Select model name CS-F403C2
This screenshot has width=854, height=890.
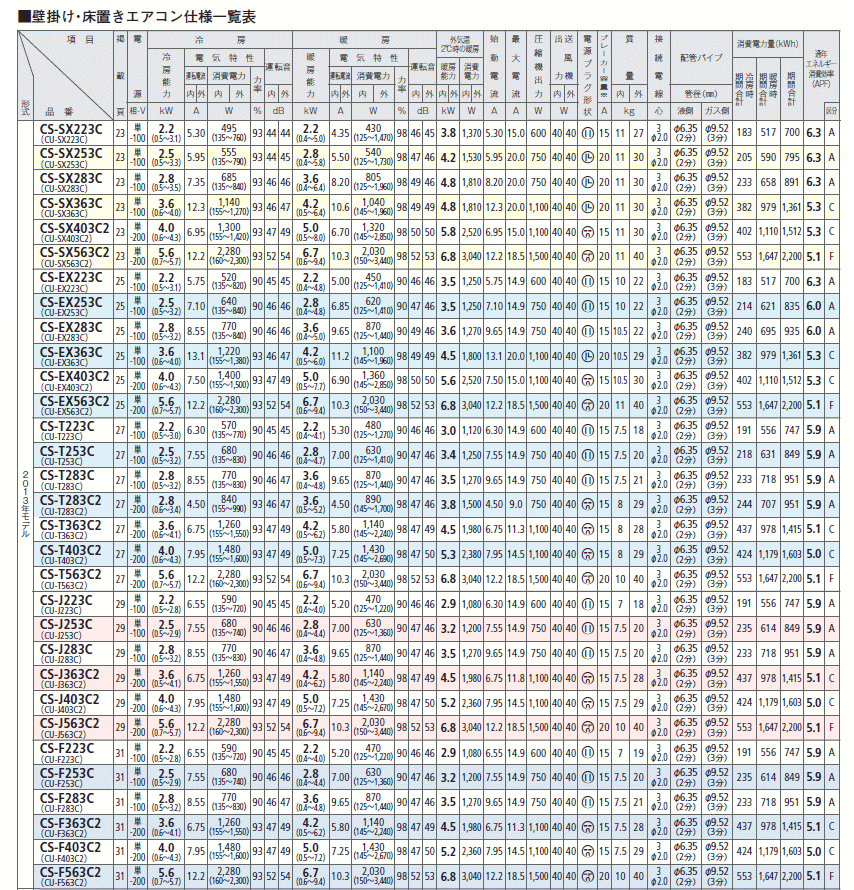click(70, 847)
